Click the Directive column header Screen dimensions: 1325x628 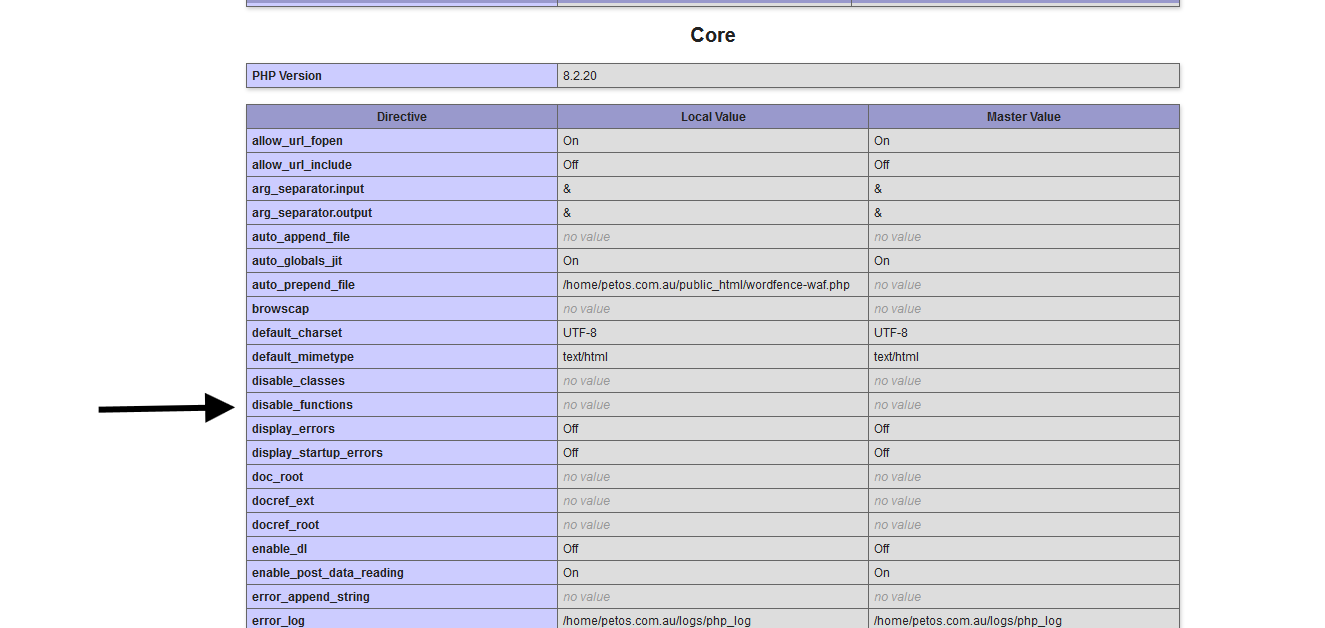tap(402, 117)
